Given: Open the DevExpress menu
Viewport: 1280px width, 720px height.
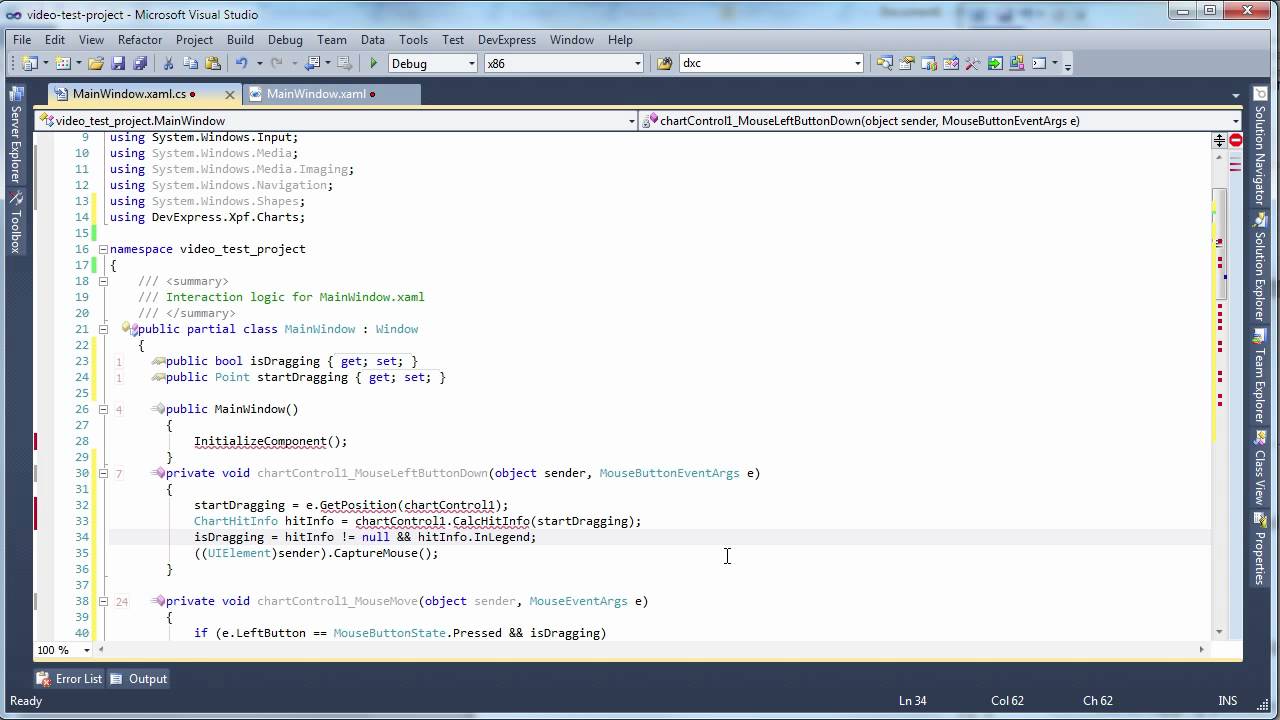Looking at the screenshot, I should [507, 40].
